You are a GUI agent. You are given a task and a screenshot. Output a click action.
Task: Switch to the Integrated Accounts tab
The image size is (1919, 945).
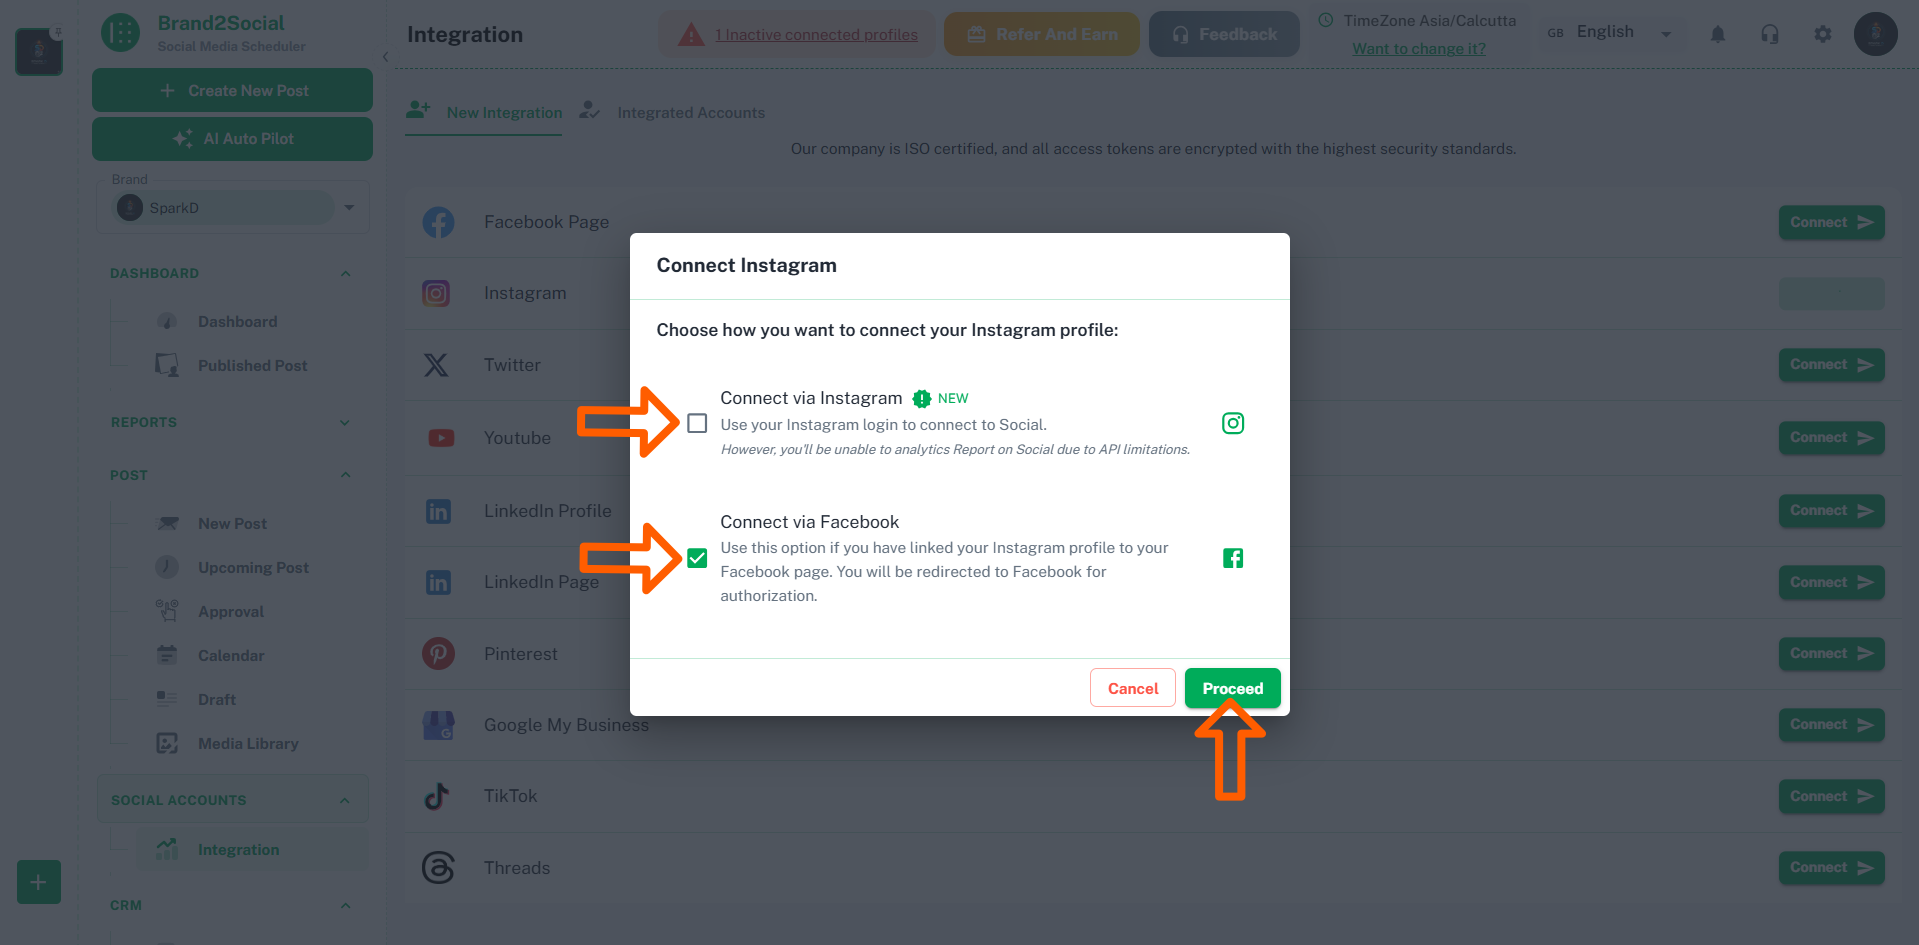pyautogui.click(x=690, y=112)
